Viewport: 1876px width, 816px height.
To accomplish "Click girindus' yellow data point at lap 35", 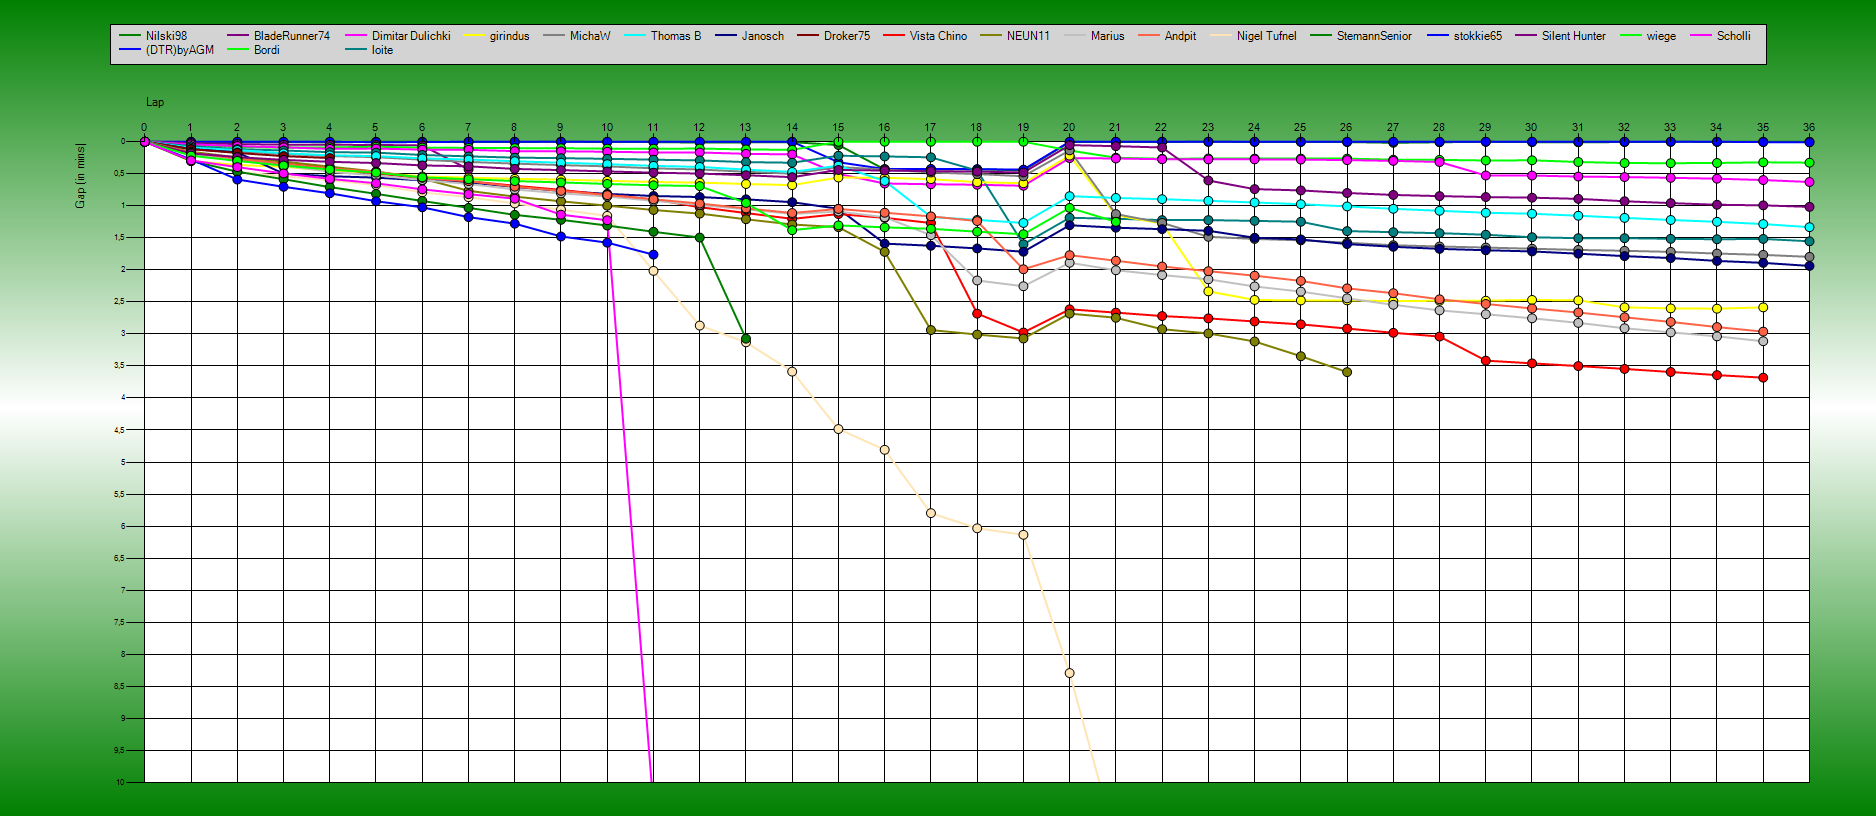I will pos(1763,307).
